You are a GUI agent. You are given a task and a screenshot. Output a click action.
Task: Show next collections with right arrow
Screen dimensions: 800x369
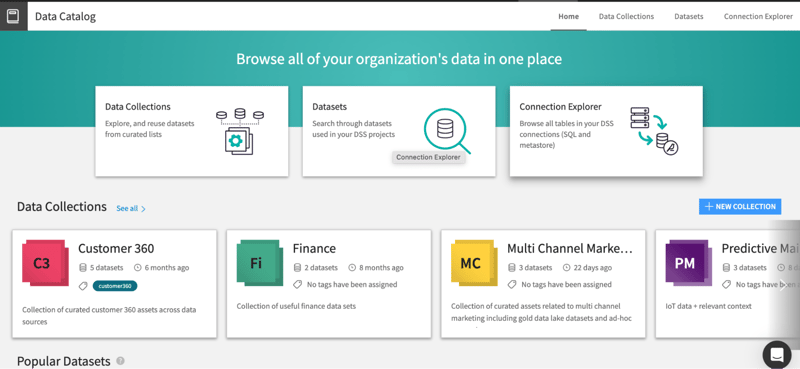tap(784, 286)
